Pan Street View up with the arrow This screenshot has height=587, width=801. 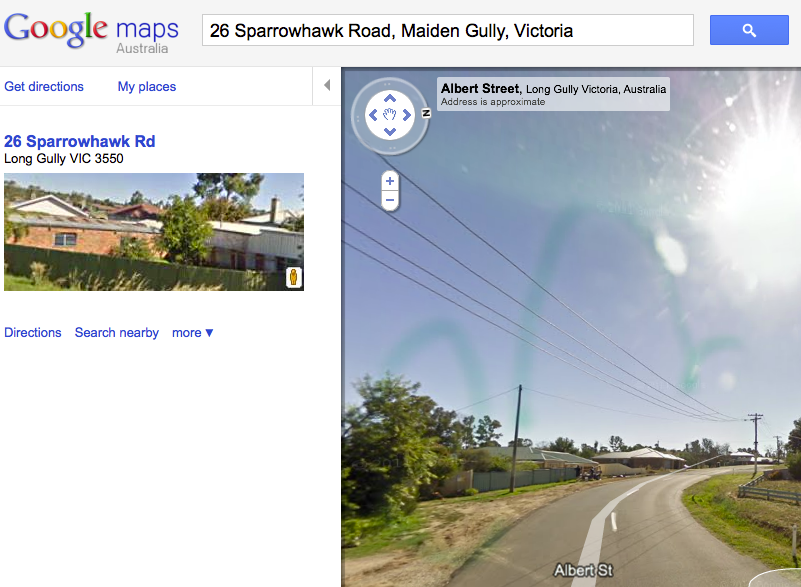tap(390, 98)
